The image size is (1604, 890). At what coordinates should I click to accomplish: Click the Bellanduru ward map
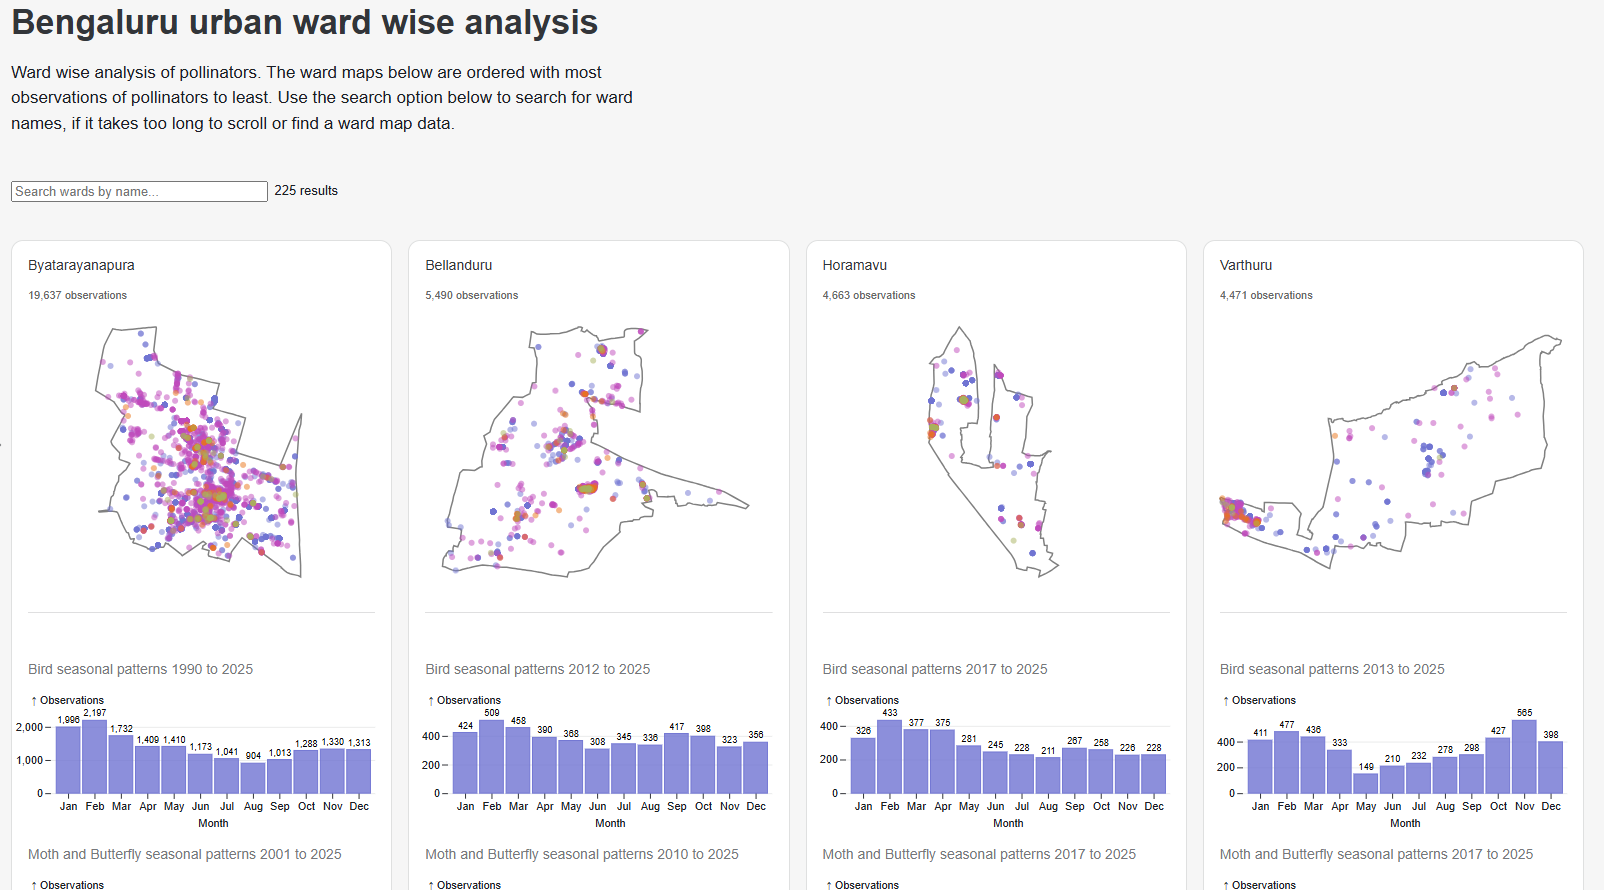(x=597, y=452)
